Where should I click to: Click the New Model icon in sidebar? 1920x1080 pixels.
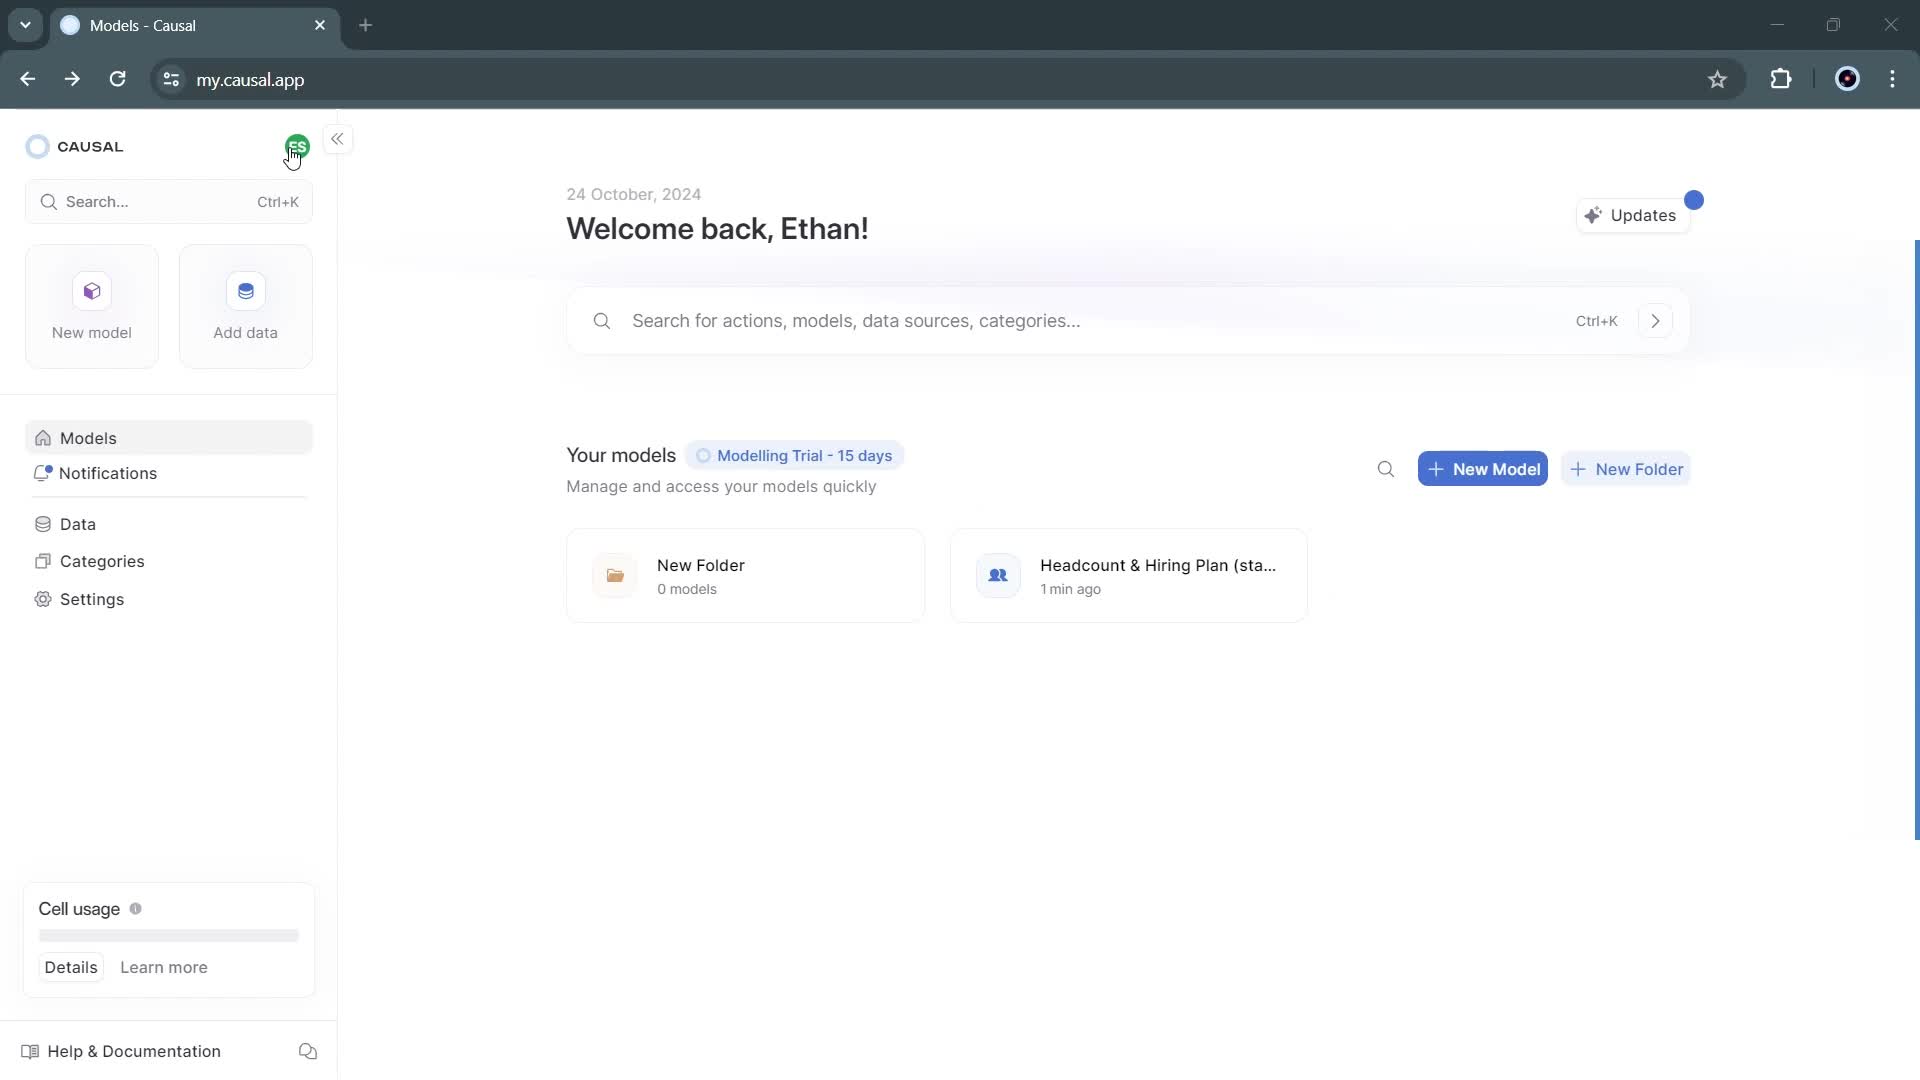coord(91,290)
